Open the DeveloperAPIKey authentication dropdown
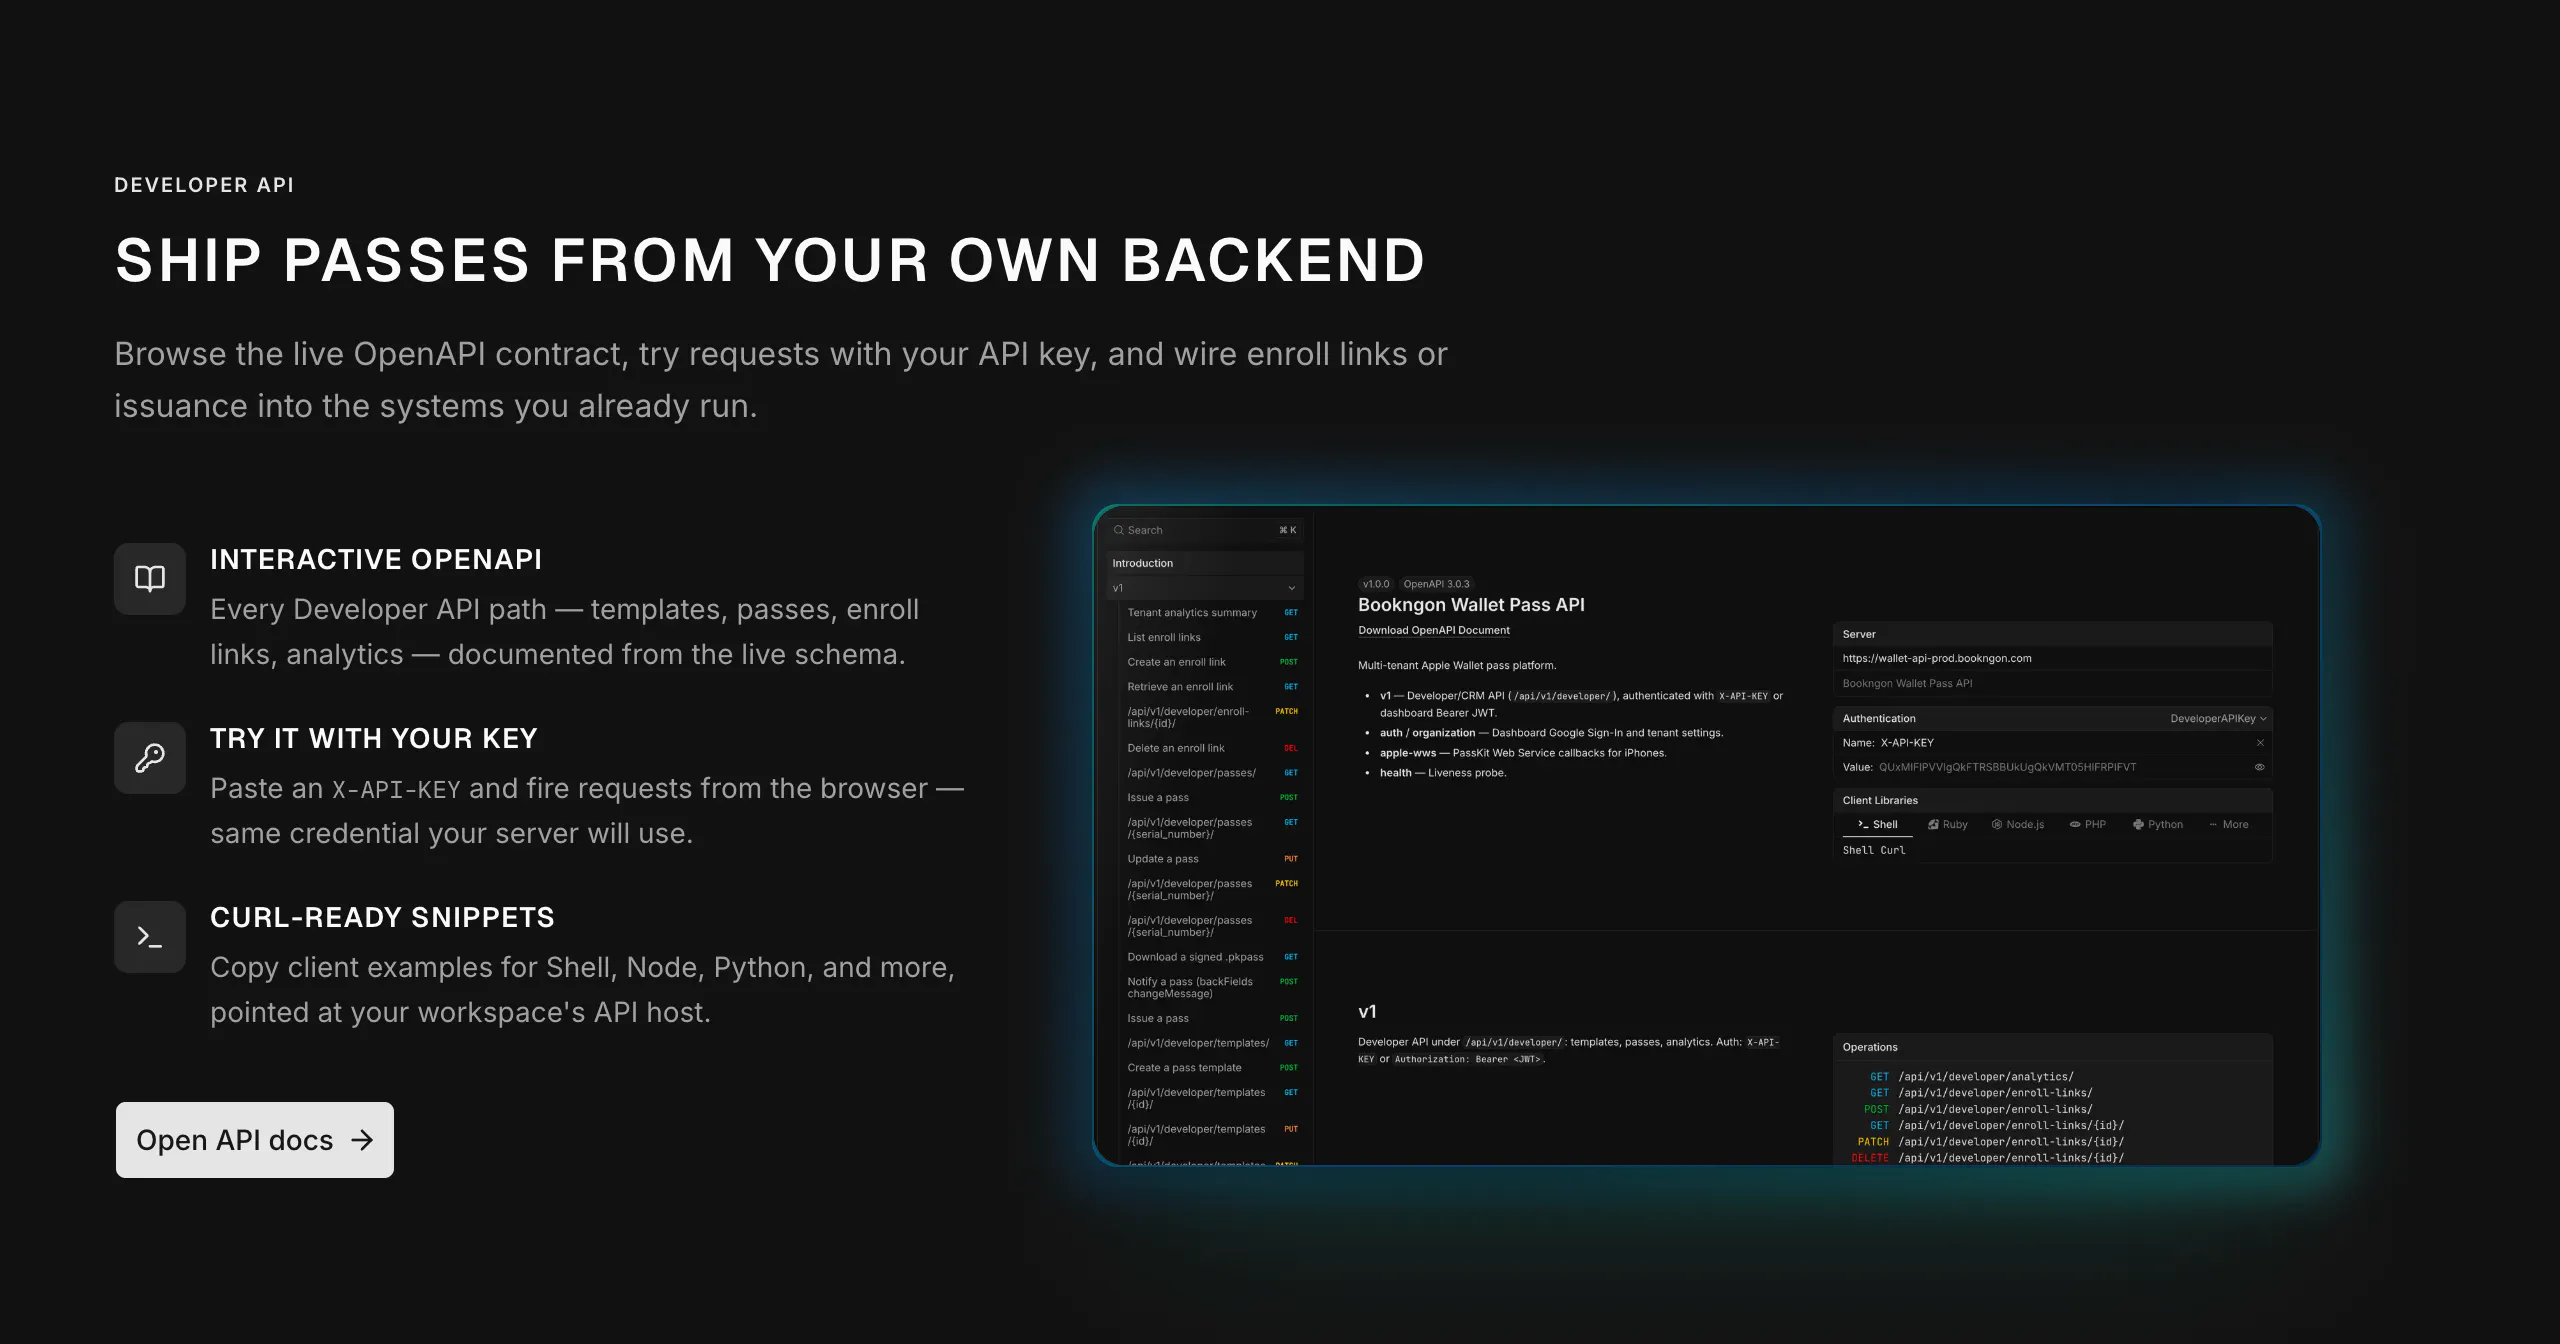This screenshot has width=2560, height=1344. [x=2218, y=718]
